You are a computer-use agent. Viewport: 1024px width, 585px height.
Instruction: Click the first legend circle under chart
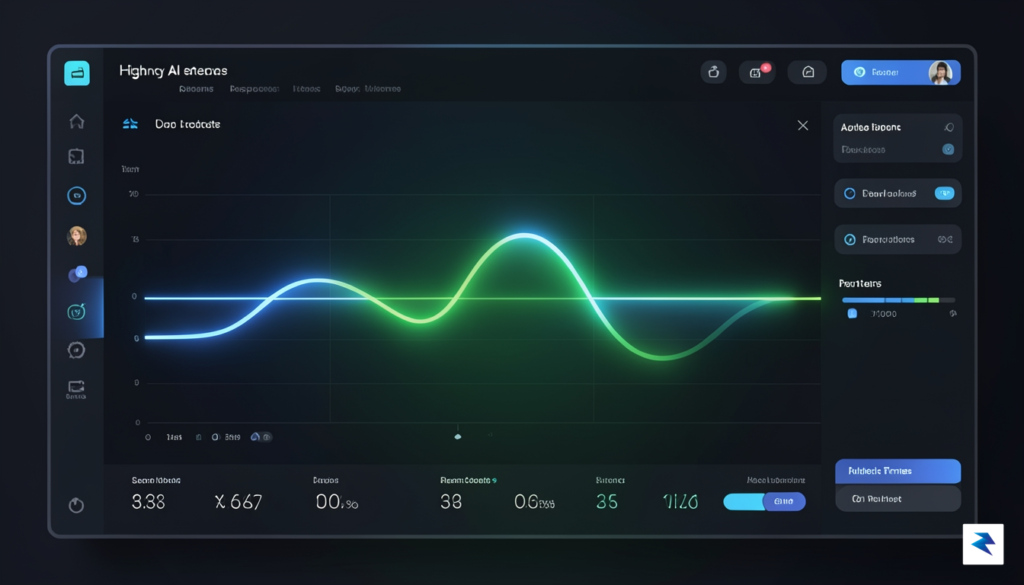[148, 437]
